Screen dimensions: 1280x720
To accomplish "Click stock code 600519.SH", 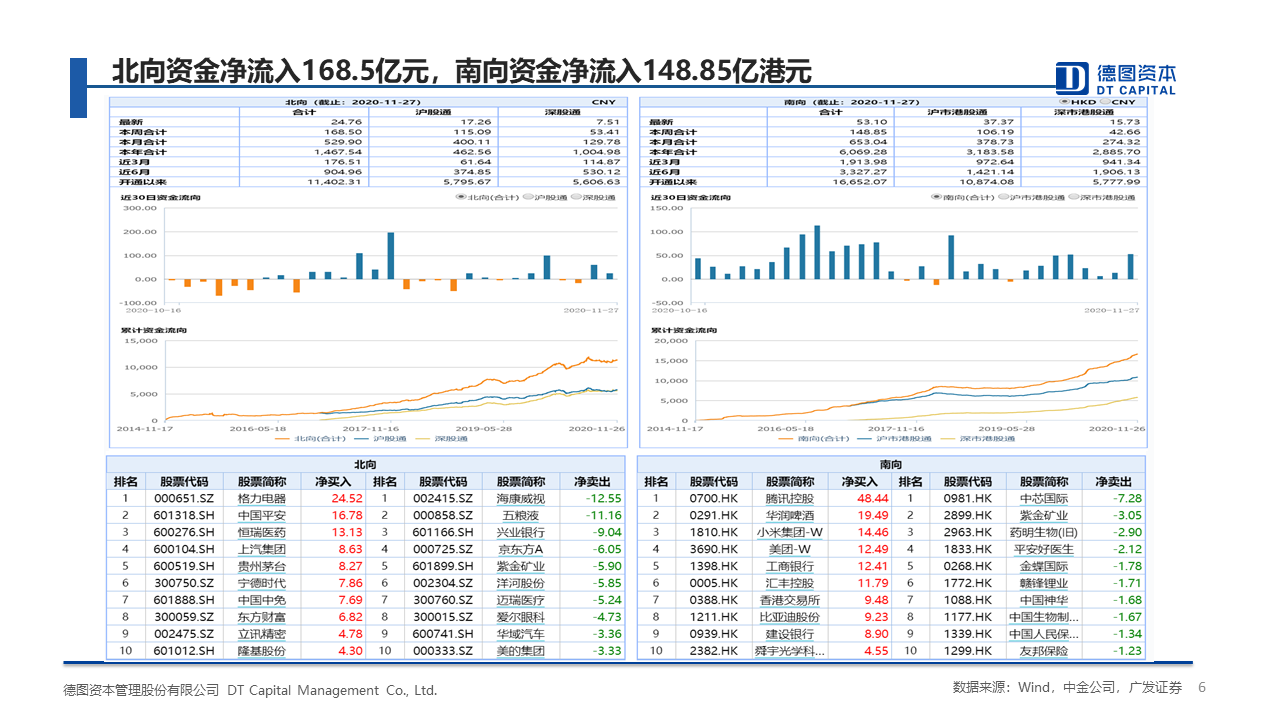I will pos(184,566).
